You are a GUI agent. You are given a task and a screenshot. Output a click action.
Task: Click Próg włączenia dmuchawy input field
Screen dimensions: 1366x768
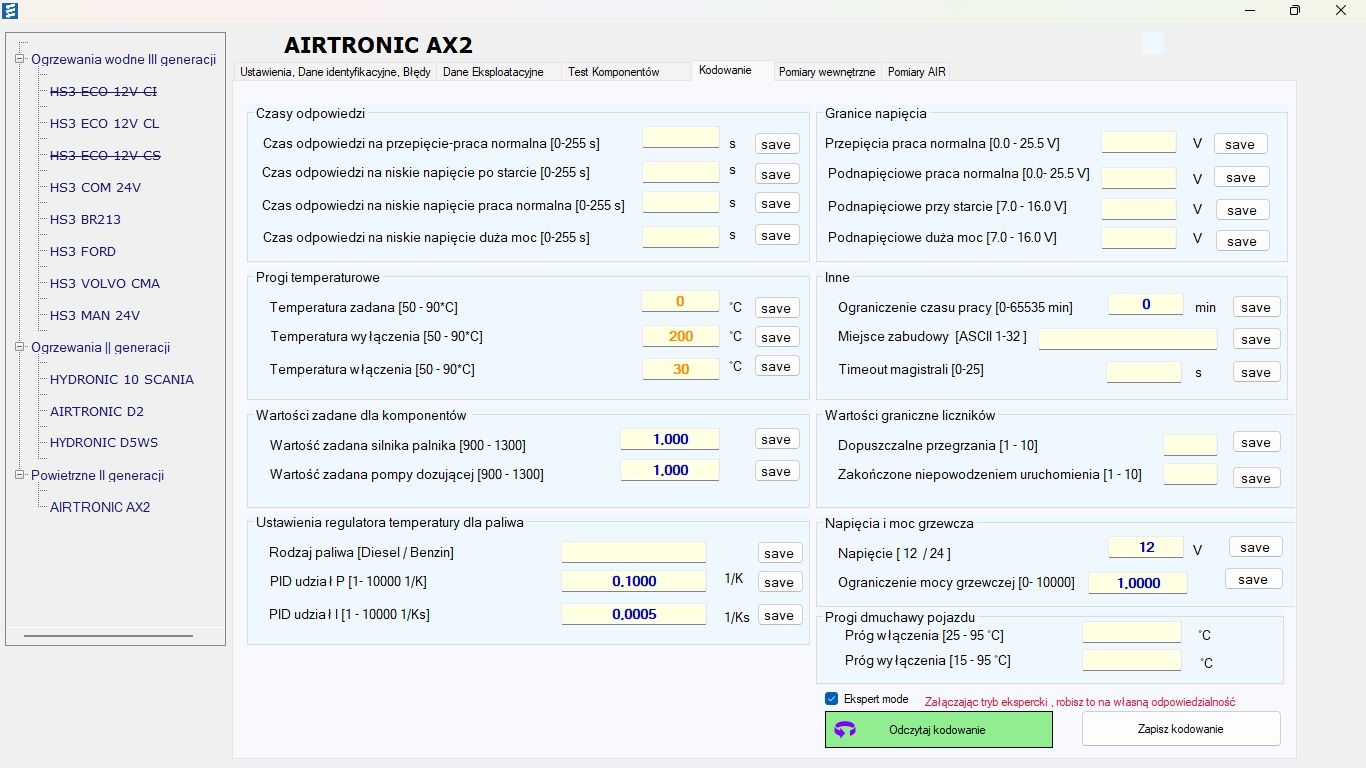[1132, 633]
